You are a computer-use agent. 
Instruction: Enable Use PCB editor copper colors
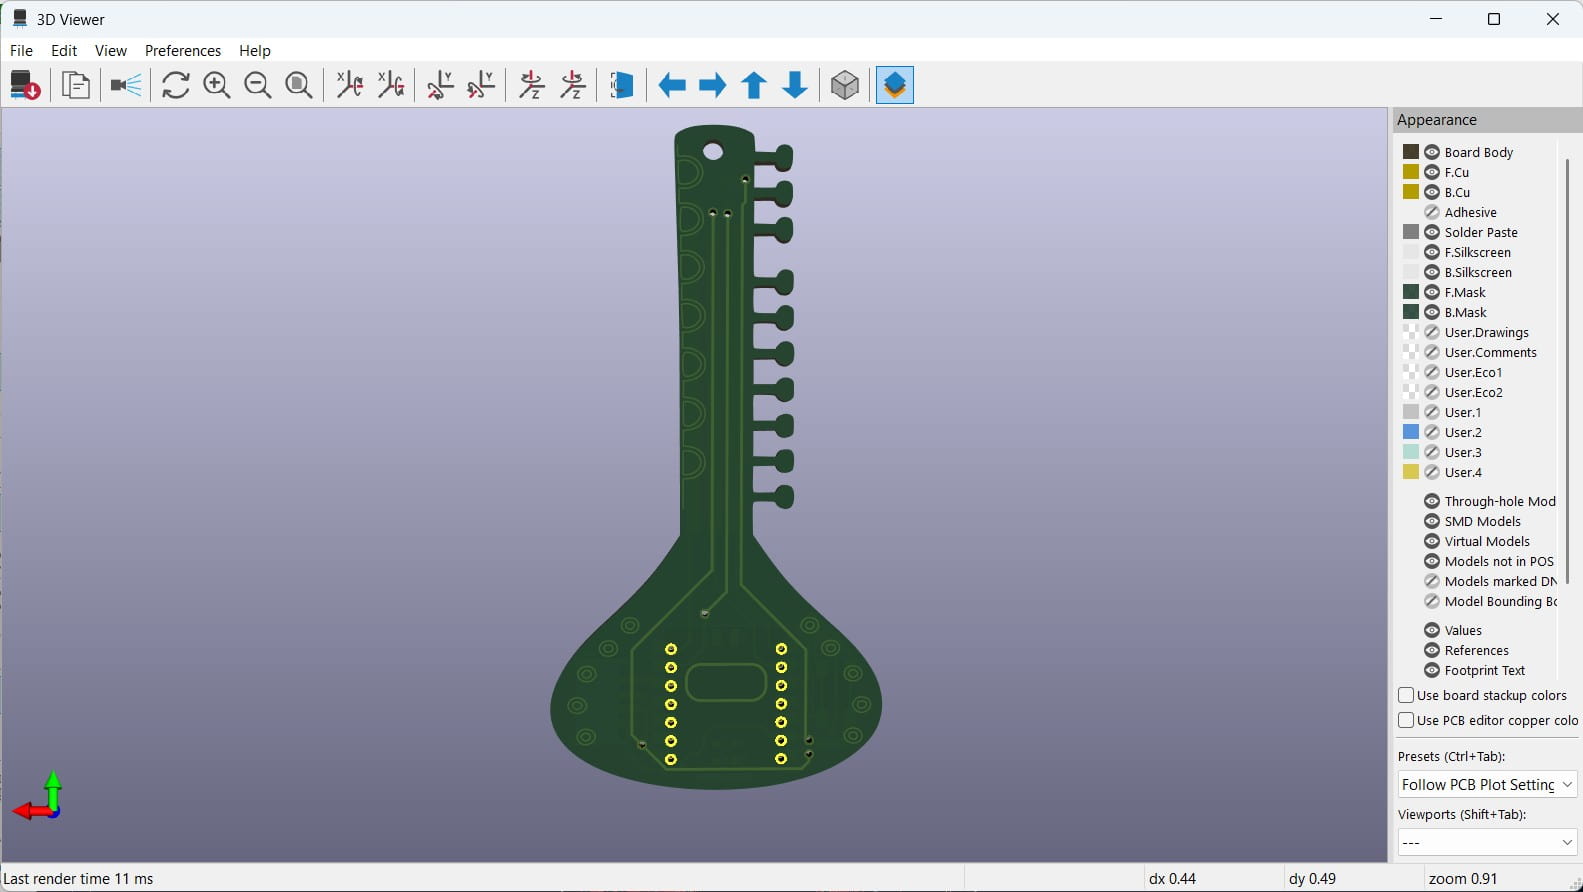[1406, 720]
